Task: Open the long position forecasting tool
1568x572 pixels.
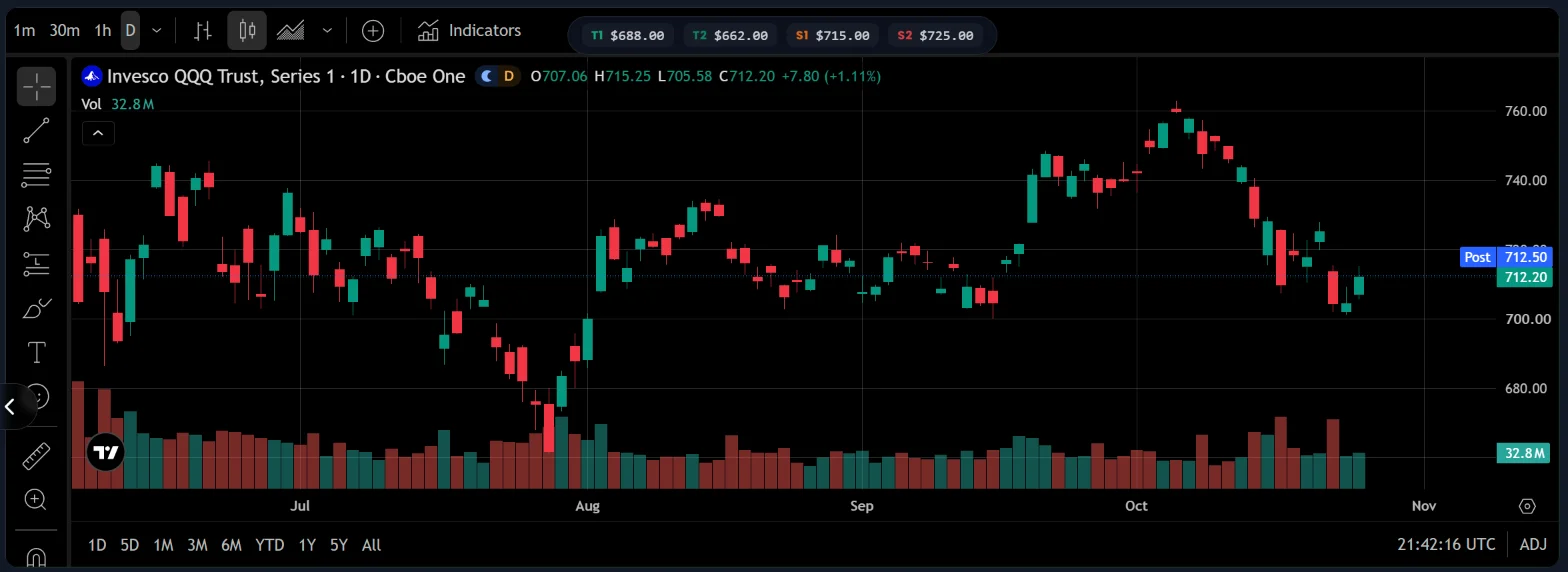Action: (x=36, y=264)
